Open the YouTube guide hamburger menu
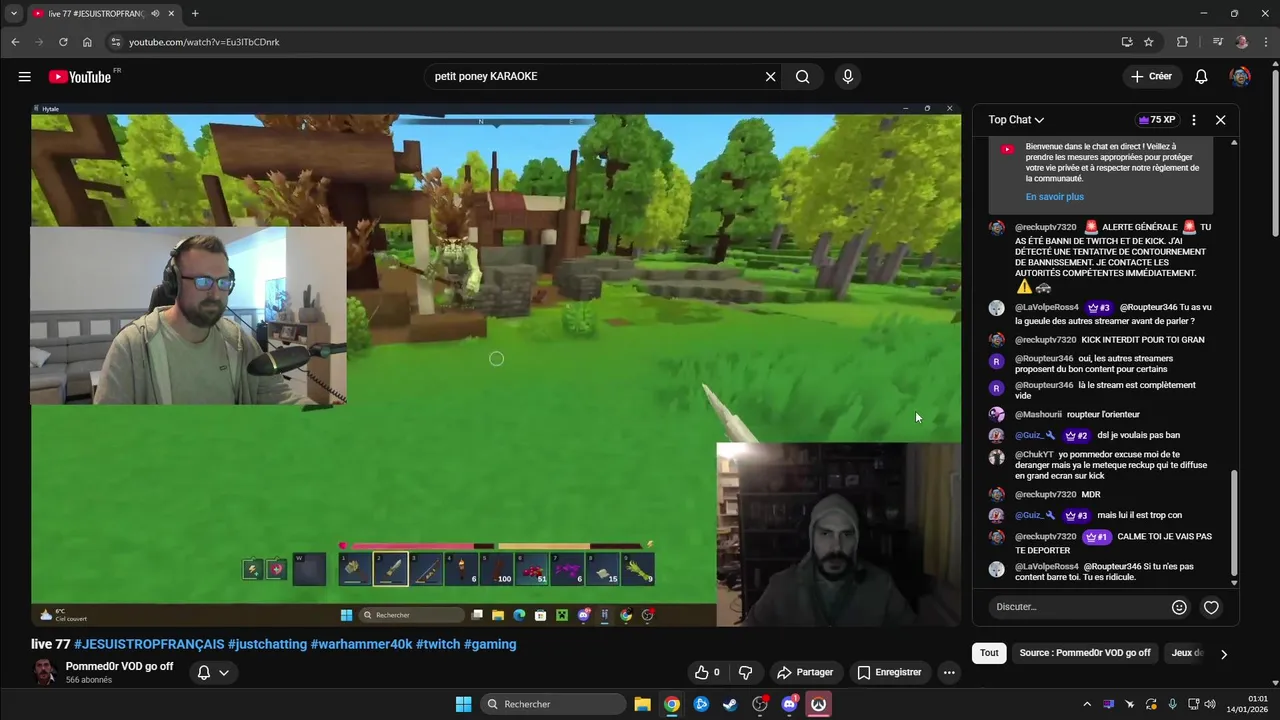This screenshot has width=1280, height=720. pos(24,77)
